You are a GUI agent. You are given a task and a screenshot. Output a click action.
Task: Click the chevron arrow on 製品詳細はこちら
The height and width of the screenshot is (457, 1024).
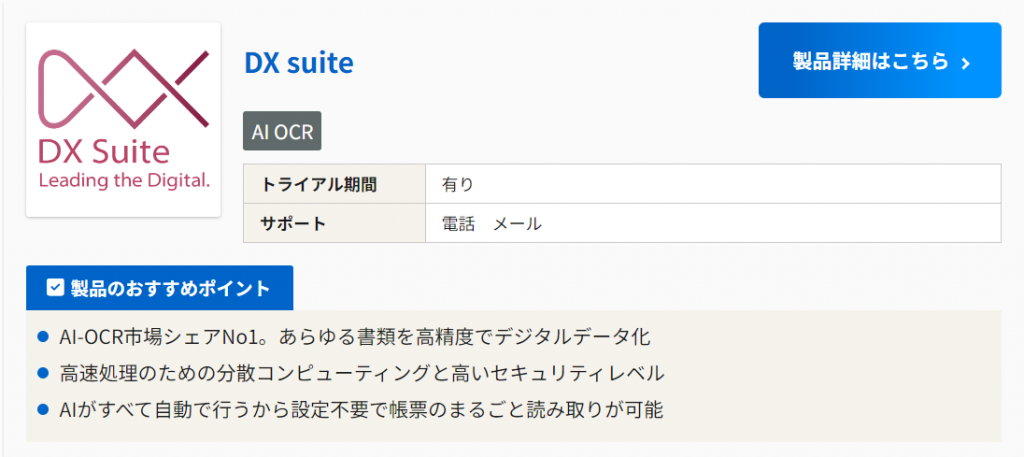click(965, 63)
